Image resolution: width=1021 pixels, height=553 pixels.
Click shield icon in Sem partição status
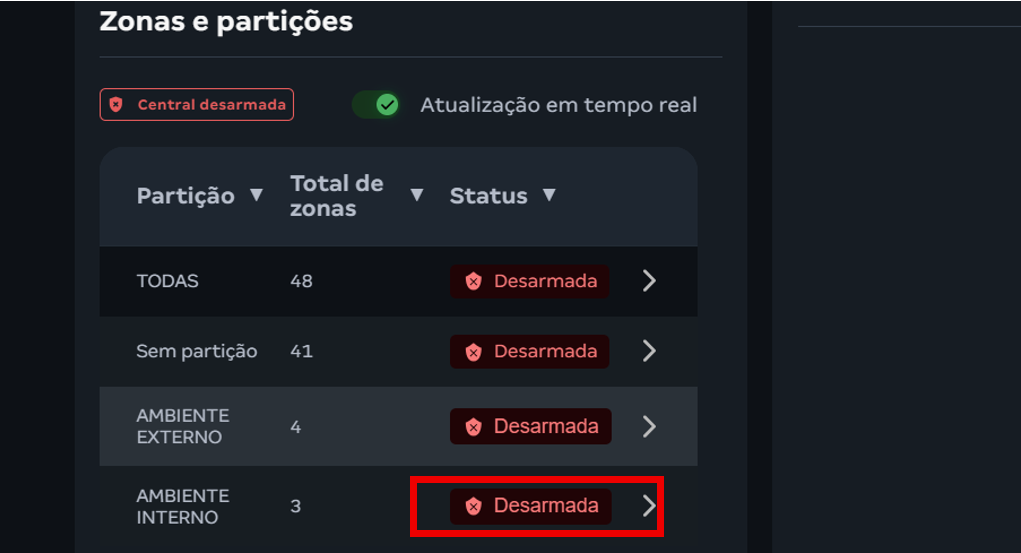(x=474, y=352)
